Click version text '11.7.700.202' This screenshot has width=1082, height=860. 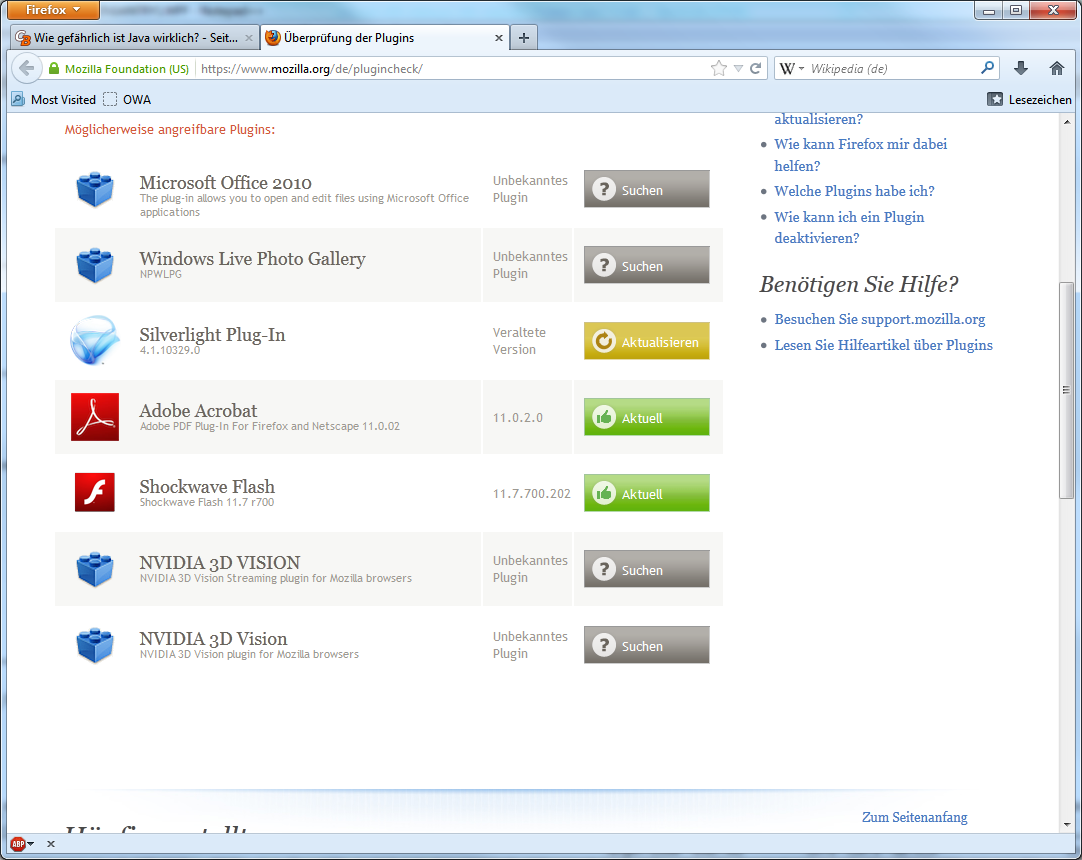(x=532, y=494)
